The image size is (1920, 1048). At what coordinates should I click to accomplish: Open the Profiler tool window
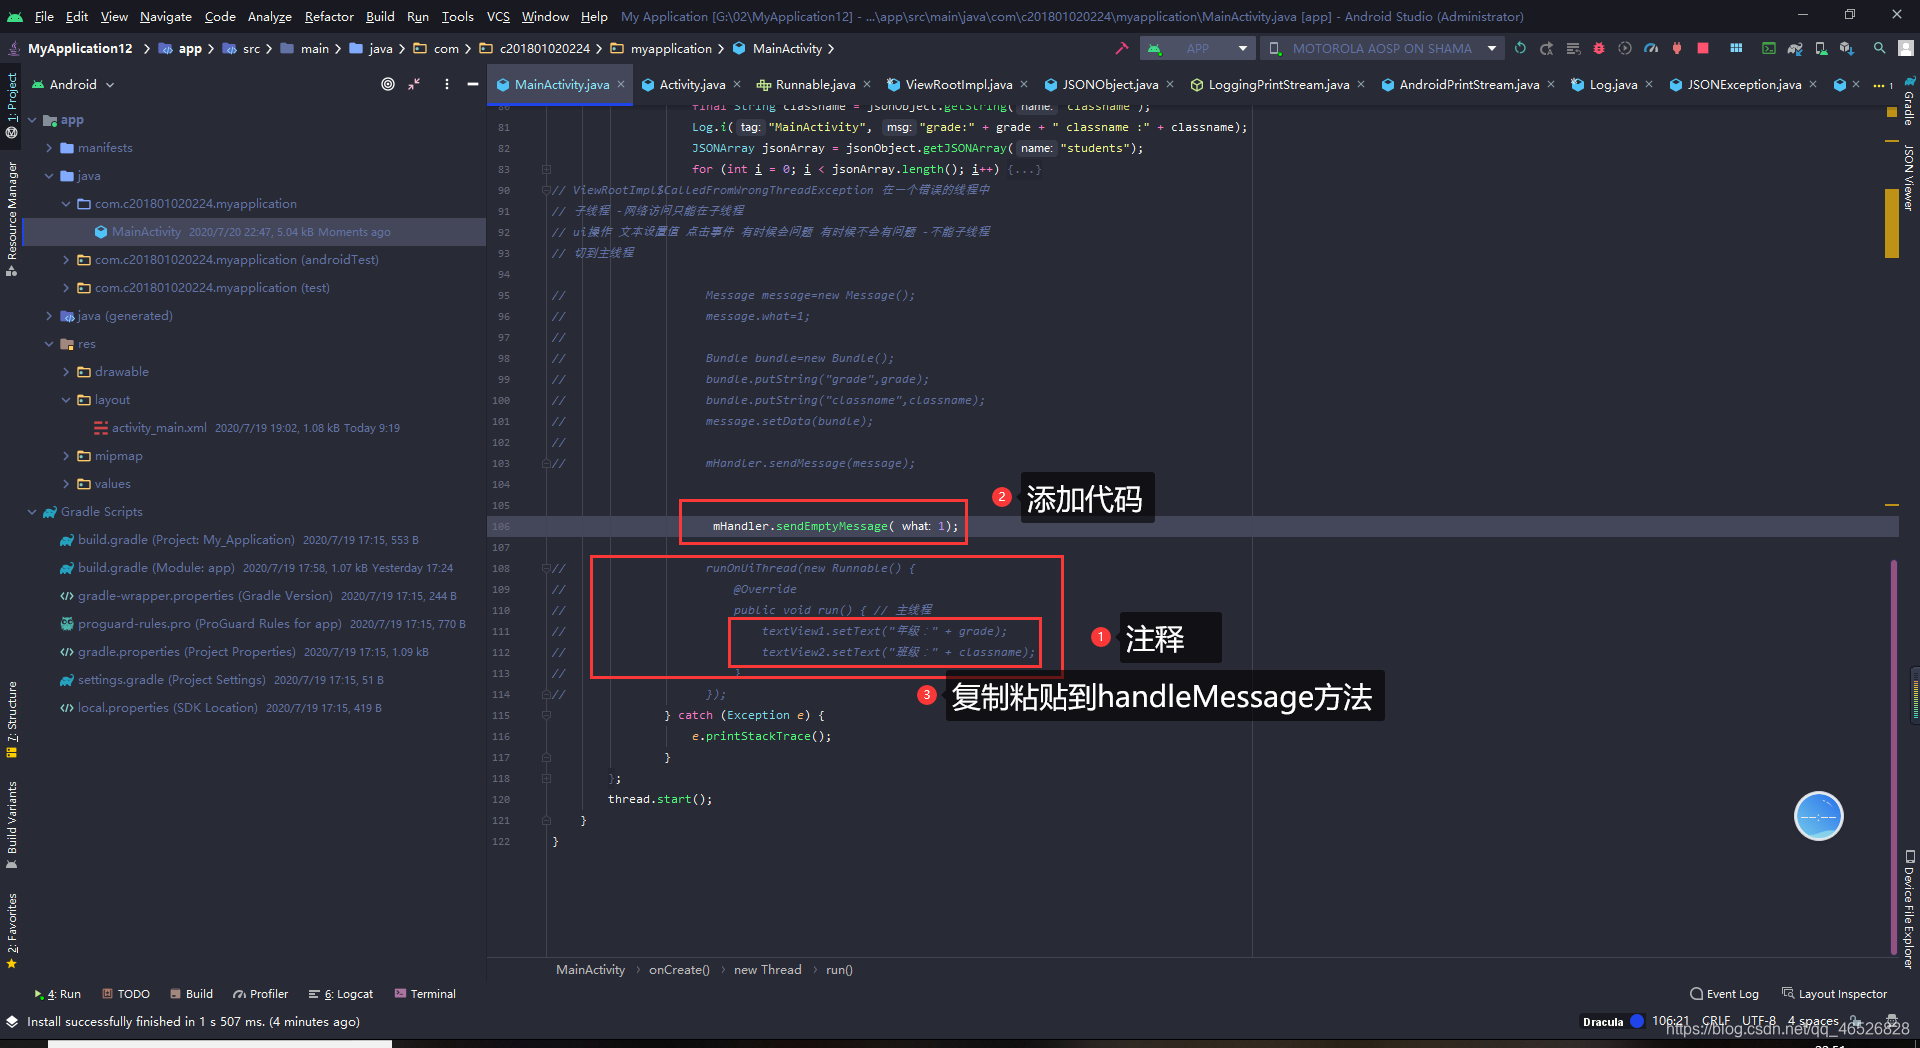pos(260,994)
